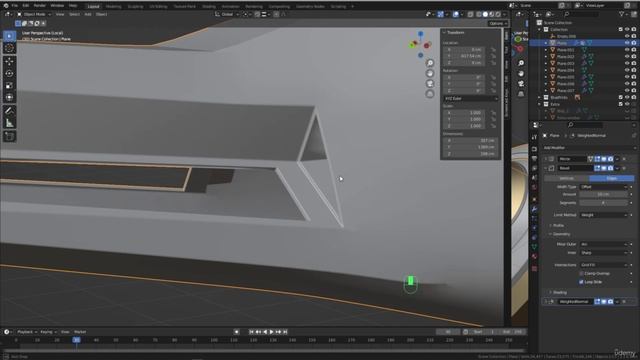Select the Annotate tool
The height and width of the screenshot is (360, 640).
click(9, 111)
